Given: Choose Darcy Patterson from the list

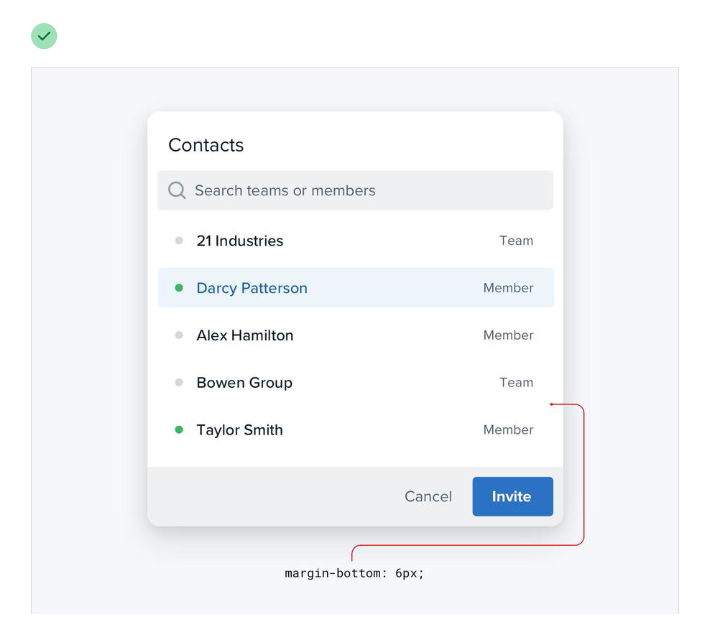Looking at the screenshot, I should (x=252, y=288).
